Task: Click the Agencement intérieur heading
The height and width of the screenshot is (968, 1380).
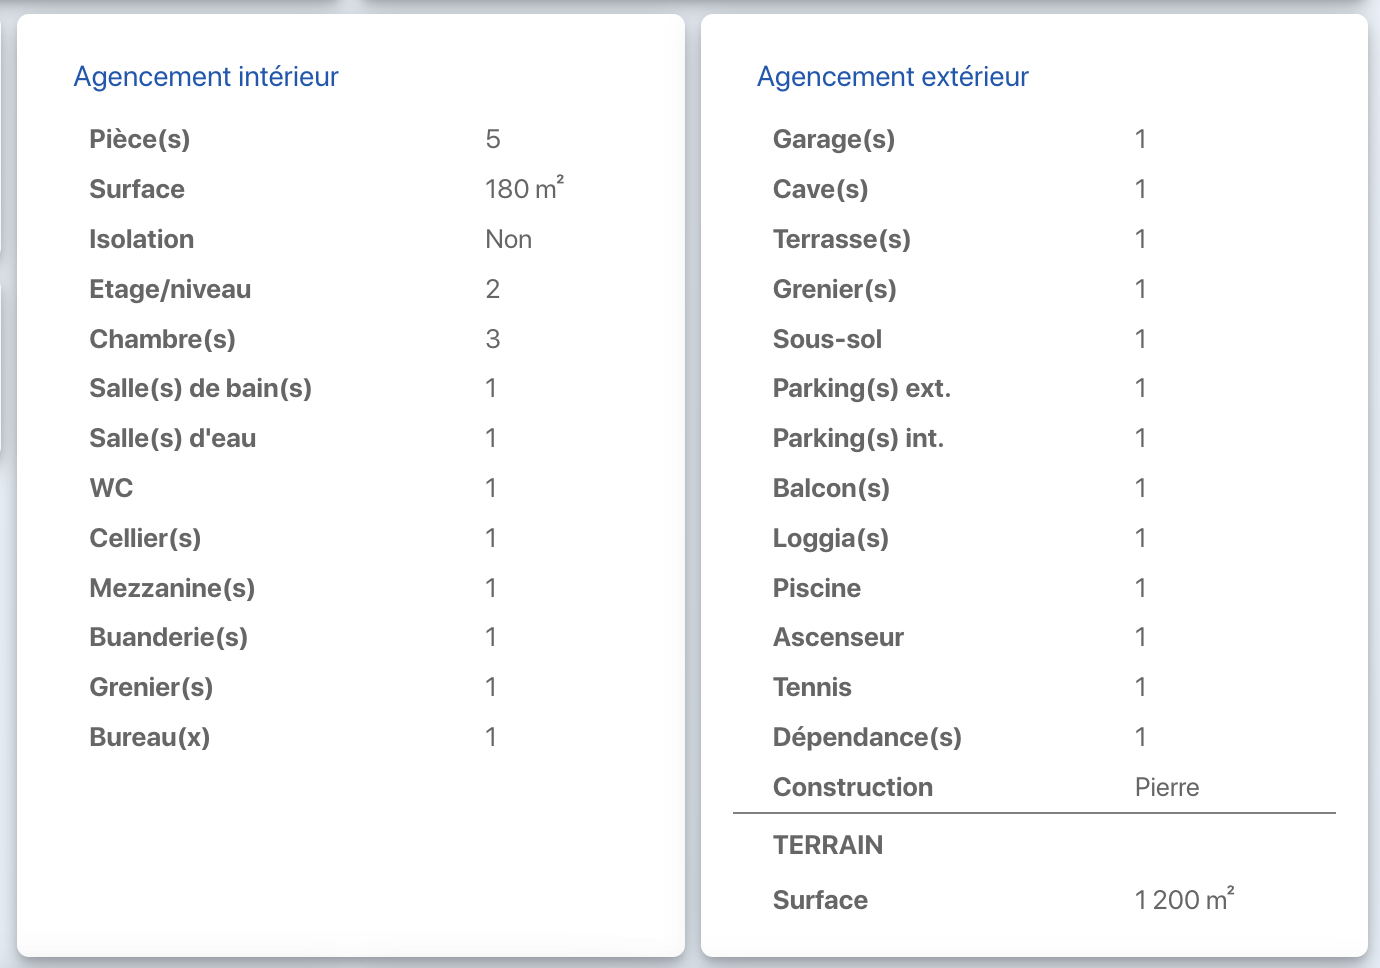Action: point(206,77)
